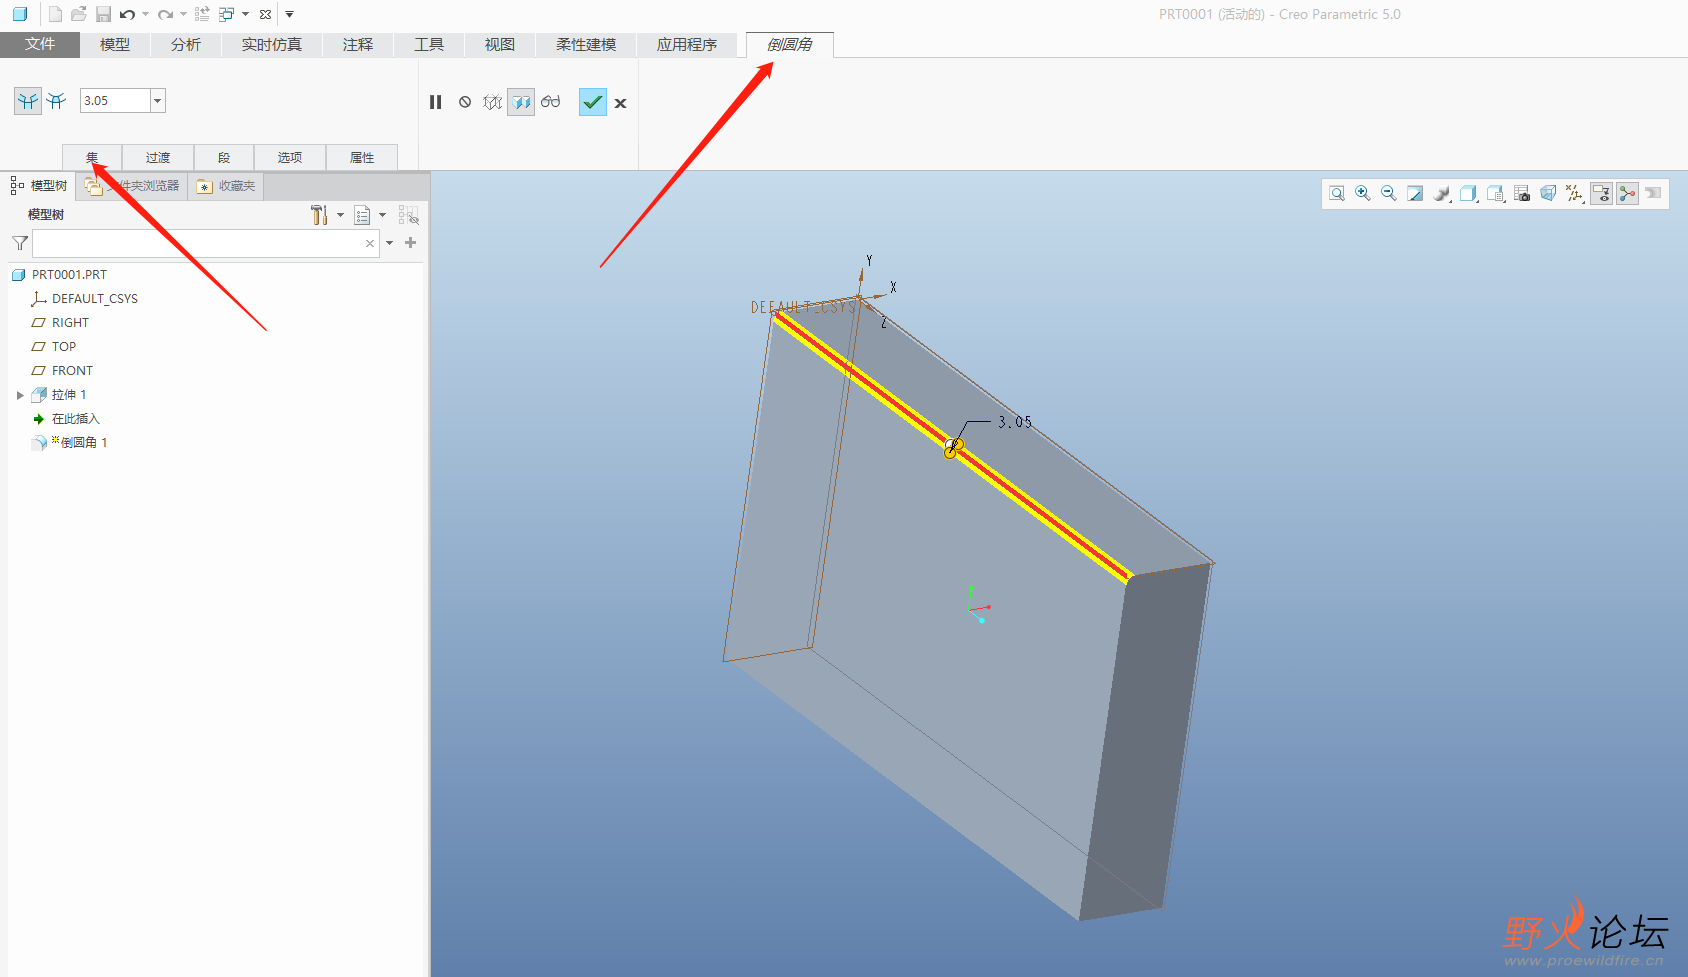
Task: Expand the 拉伸 1 feature node
Action: click(20, 395)
